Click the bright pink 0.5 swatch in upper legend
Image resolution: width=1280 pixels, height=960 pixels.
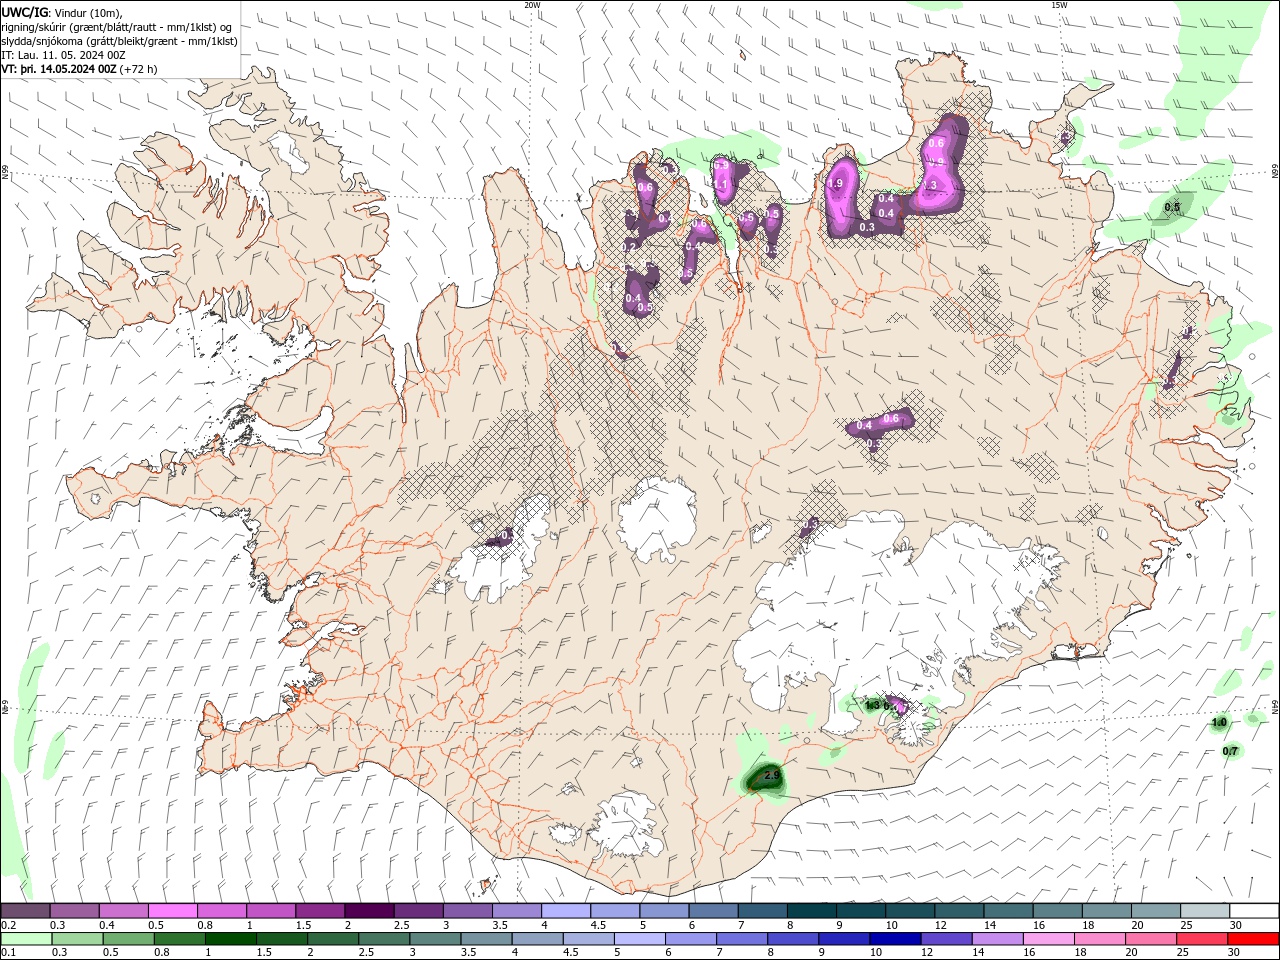pos(172,911)
